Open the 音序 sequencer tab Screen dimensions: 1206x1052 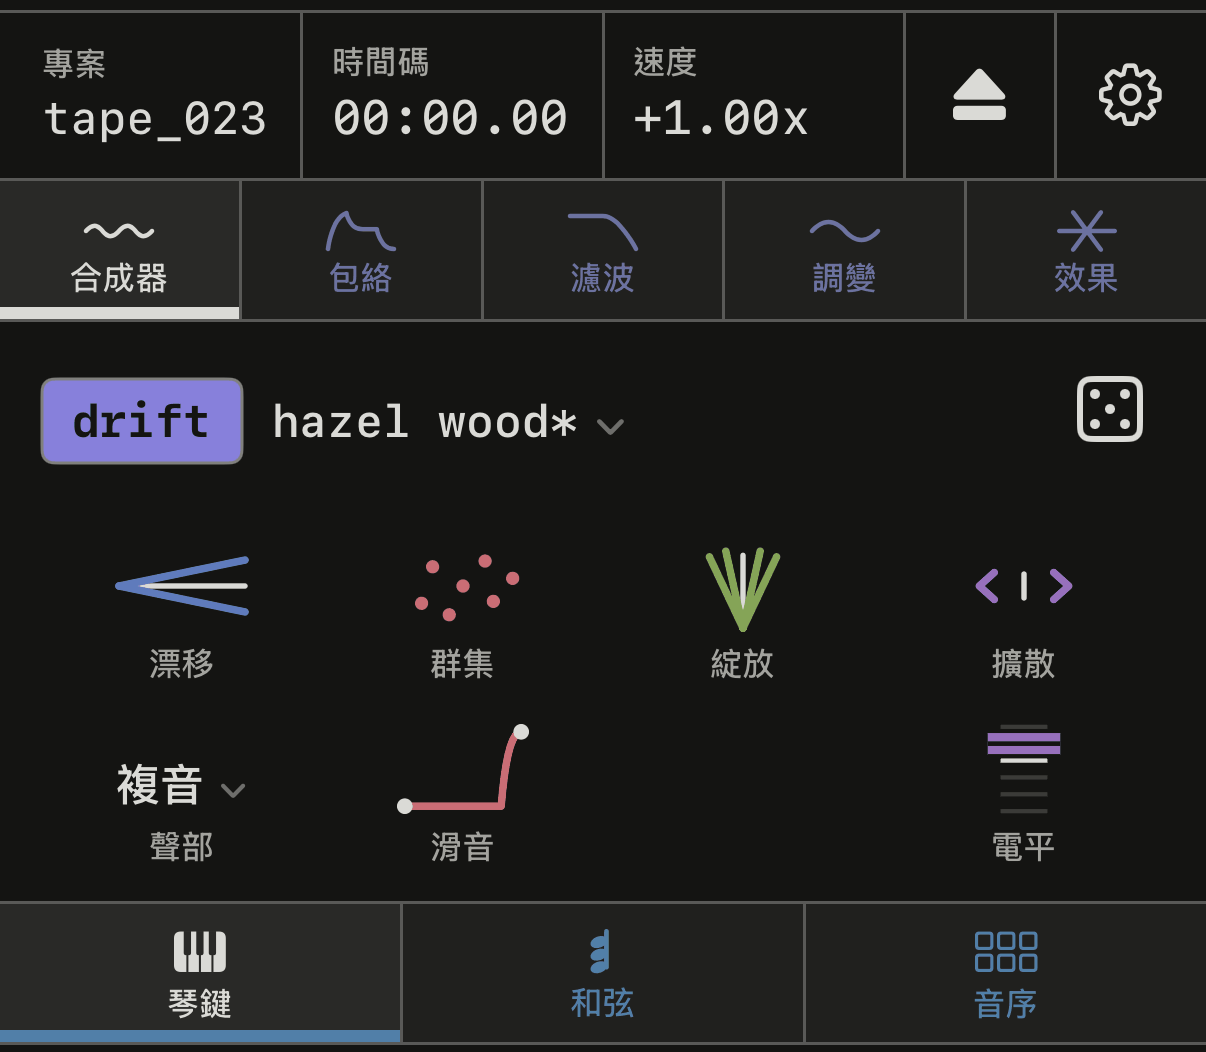pos(1006,973)
